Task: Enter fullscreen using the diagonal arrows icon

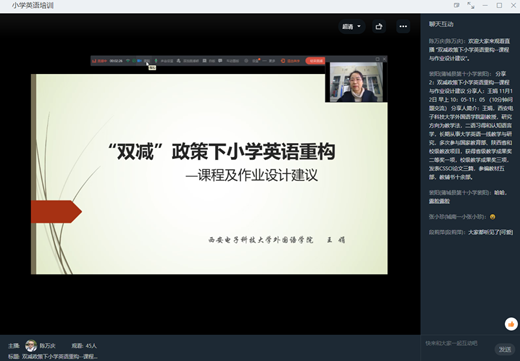Action: point(471,5)
